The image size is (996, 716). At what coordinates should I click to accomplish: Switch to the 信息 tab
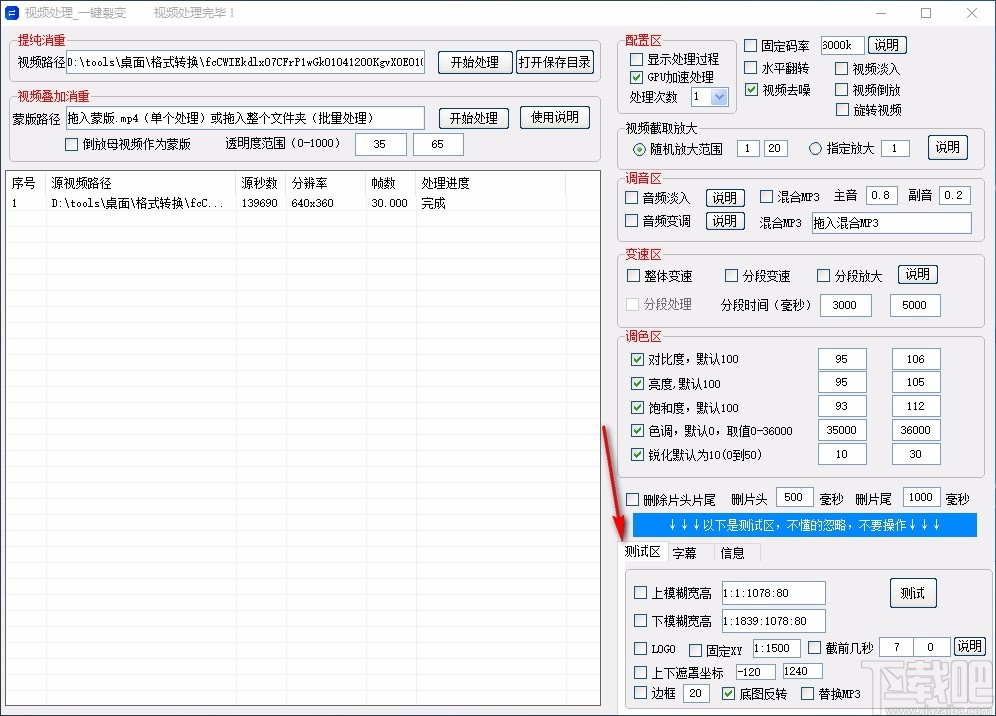[733, 552]
